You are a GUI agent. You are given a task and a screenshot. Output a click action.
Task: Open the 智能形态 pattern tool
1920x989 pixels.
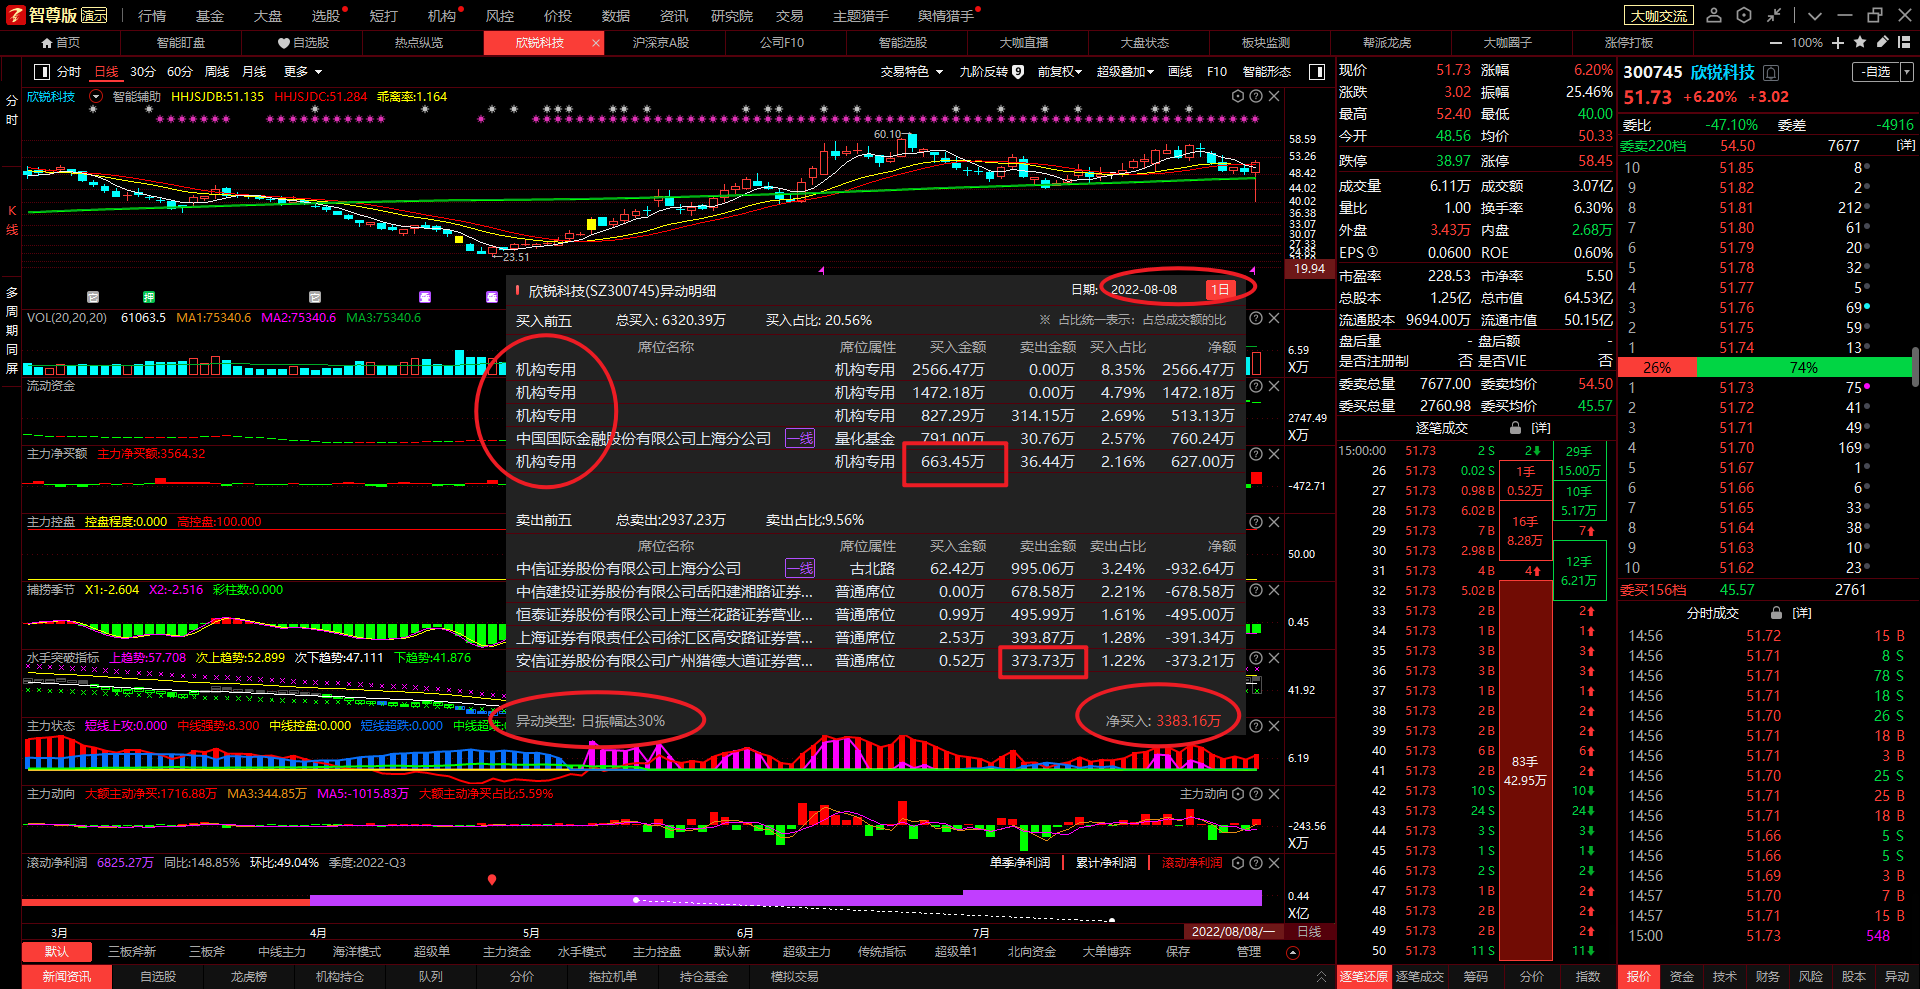1267,72
